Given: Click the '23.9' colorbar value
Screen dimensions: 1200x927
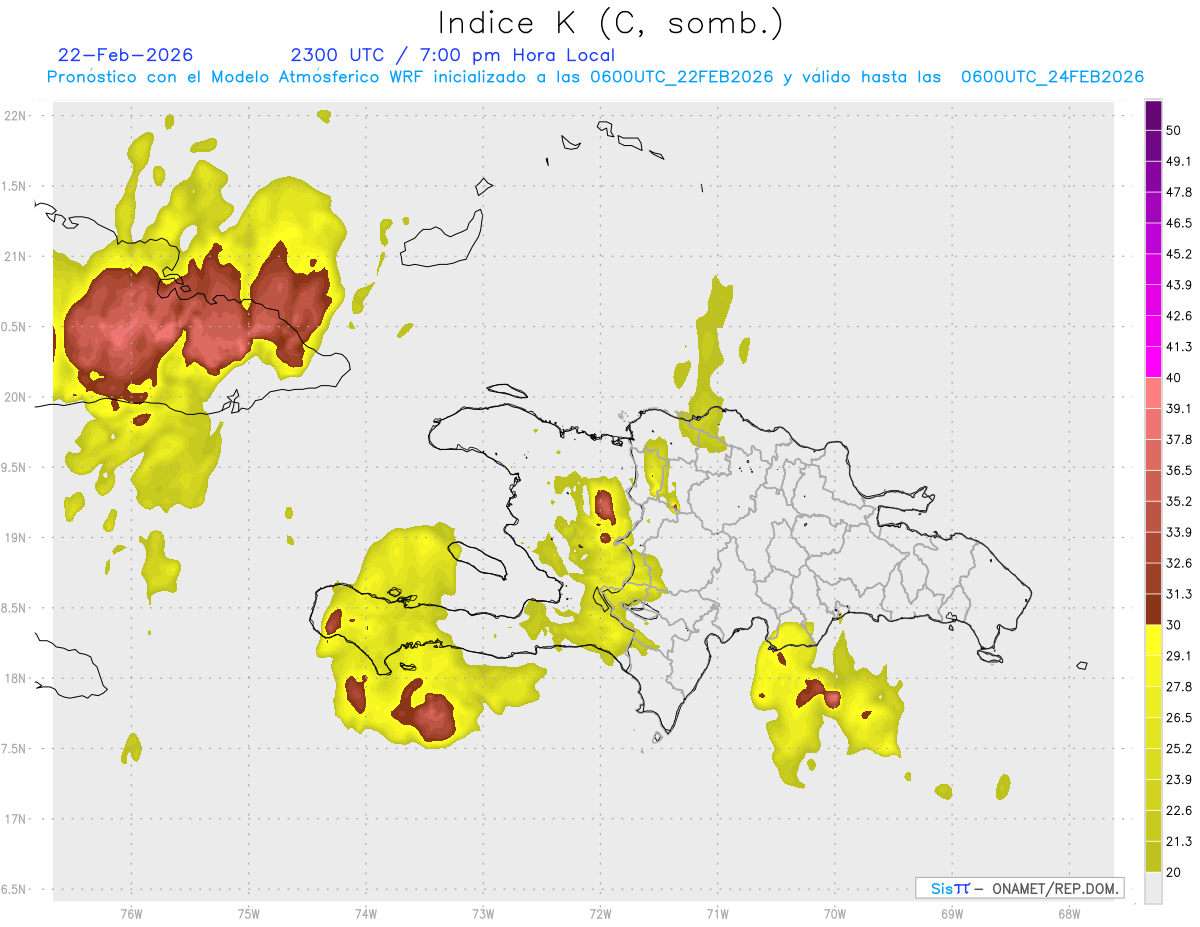Looking at the screenshot, I should (1179, 779).
